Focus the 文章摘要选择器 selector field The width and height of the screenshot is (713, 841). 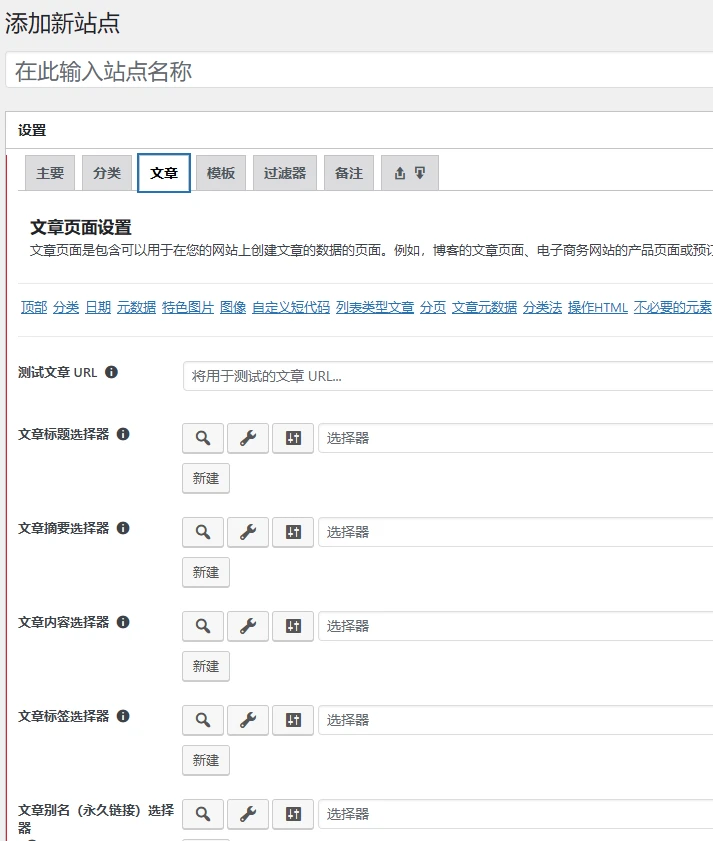(x=516, y=532)
